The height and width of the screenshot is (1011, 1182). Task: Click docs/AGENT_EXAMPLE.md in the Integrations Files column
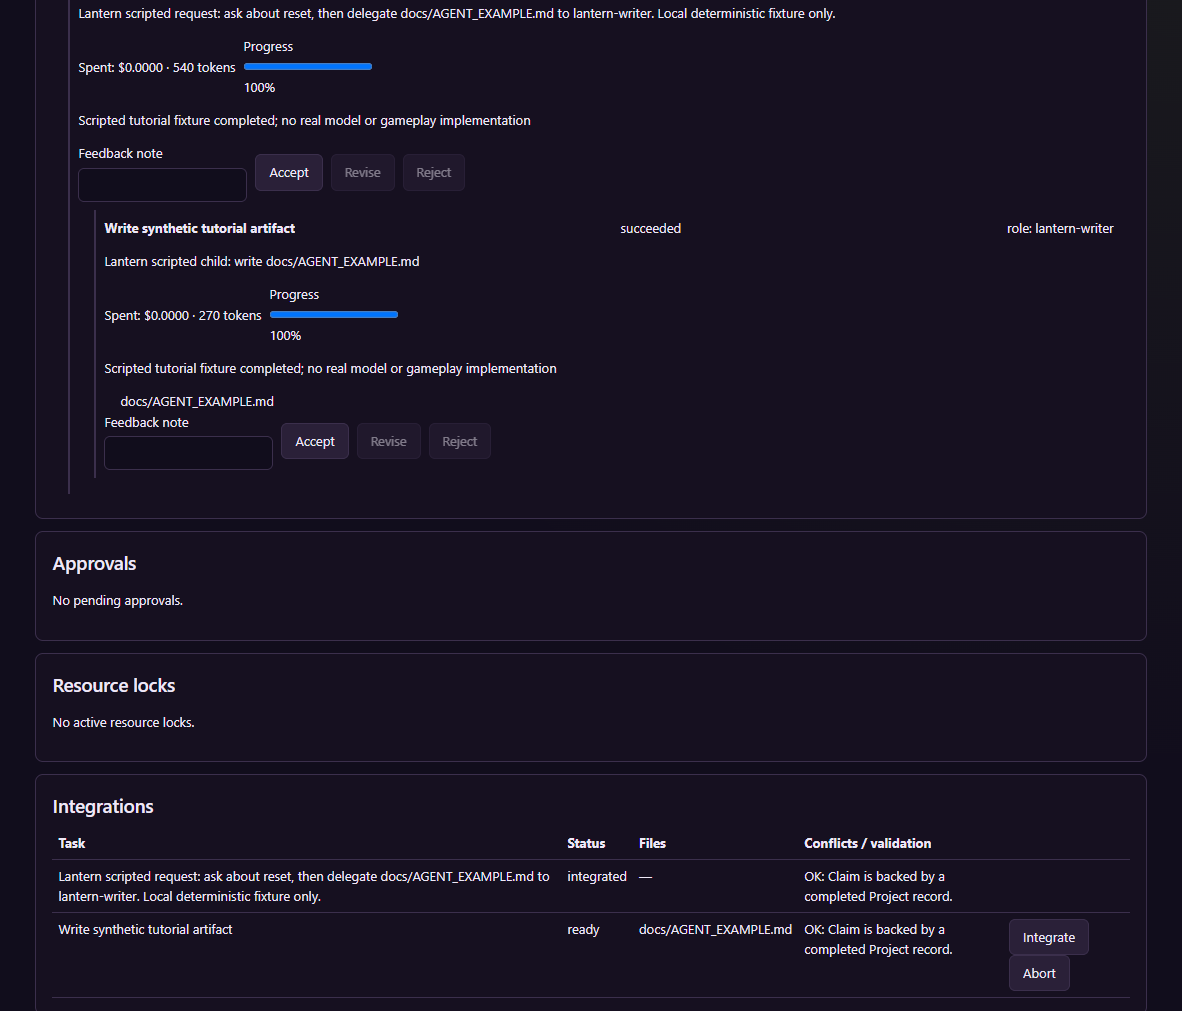coord(715,930)
